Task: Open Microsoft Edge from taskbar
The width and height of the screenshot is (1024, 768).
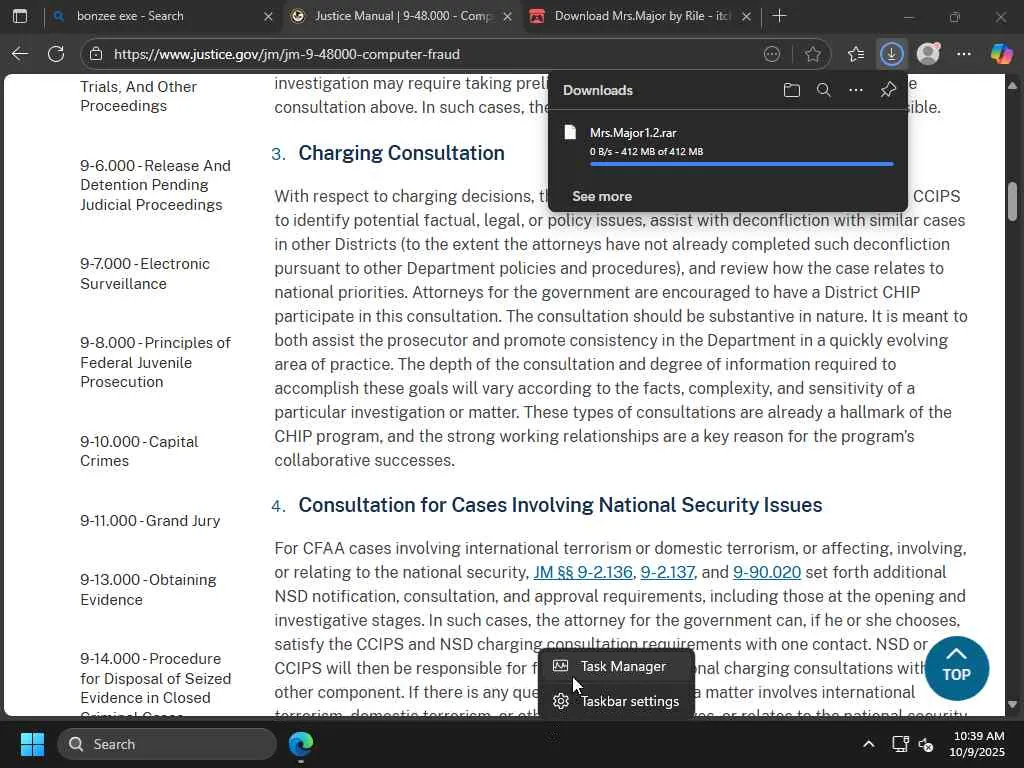Action: point(301,744)
